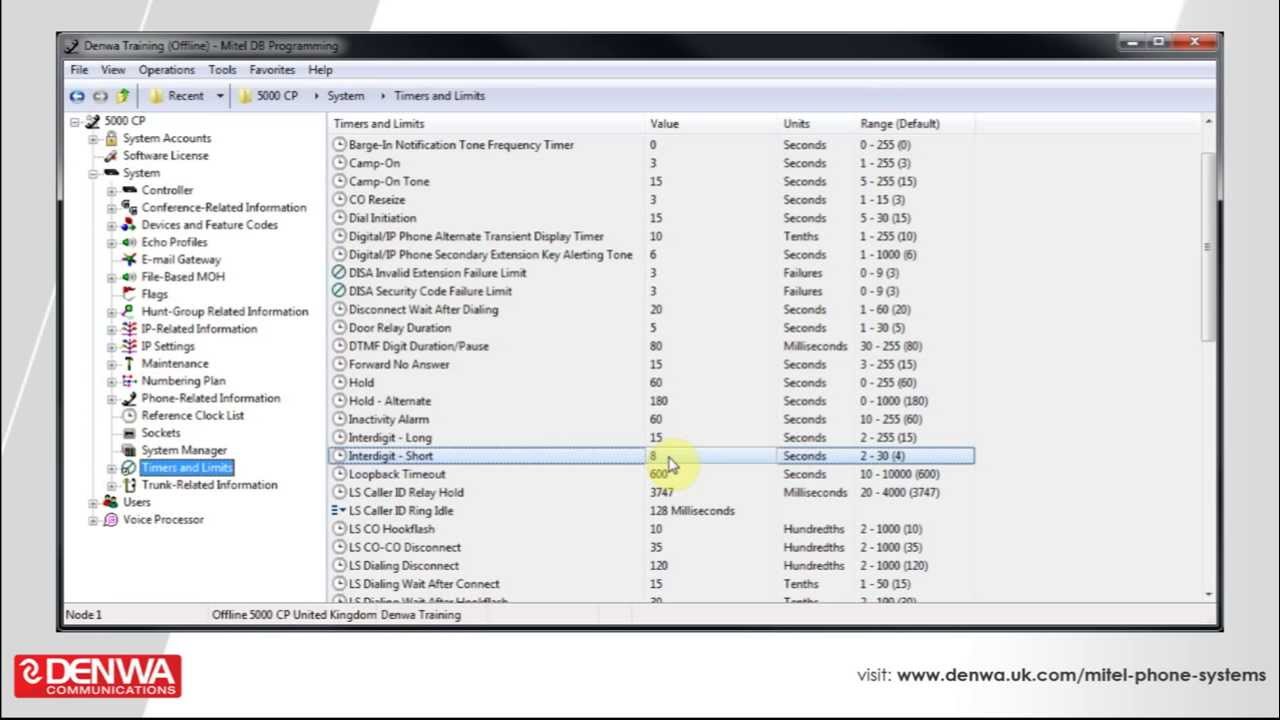This screenshot has height=720, width=1280.
Task: Click the Voice Processor icon
Action: [x=111, y=520]
